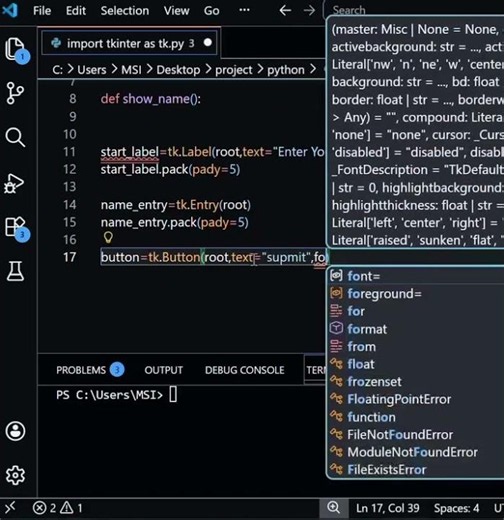Select the FloatingPointError suggestion
The image size is (504, 520).
(415, 399)
